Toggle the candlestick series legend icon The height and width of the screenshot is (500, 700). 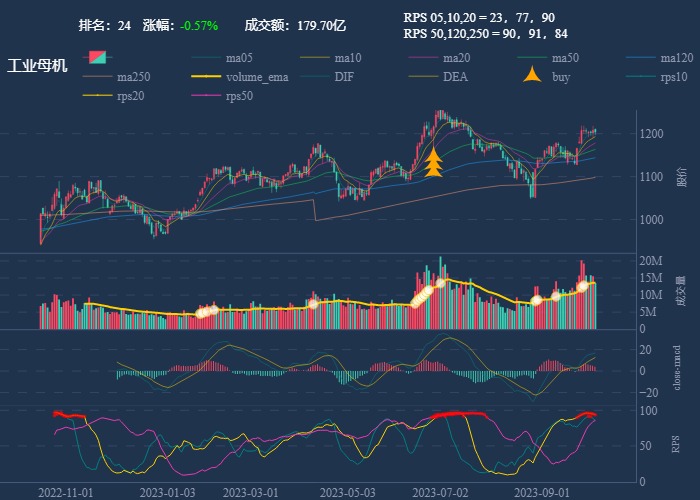pos(97,58)
